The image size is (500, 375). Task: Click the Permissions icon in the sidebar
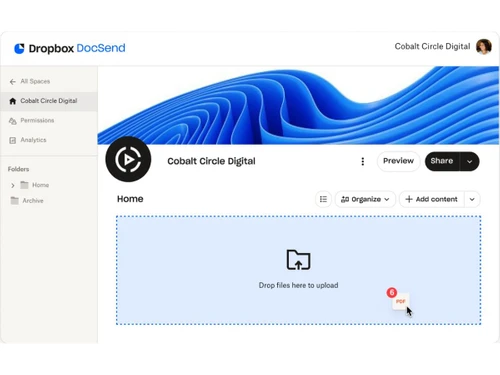(13, 121)
